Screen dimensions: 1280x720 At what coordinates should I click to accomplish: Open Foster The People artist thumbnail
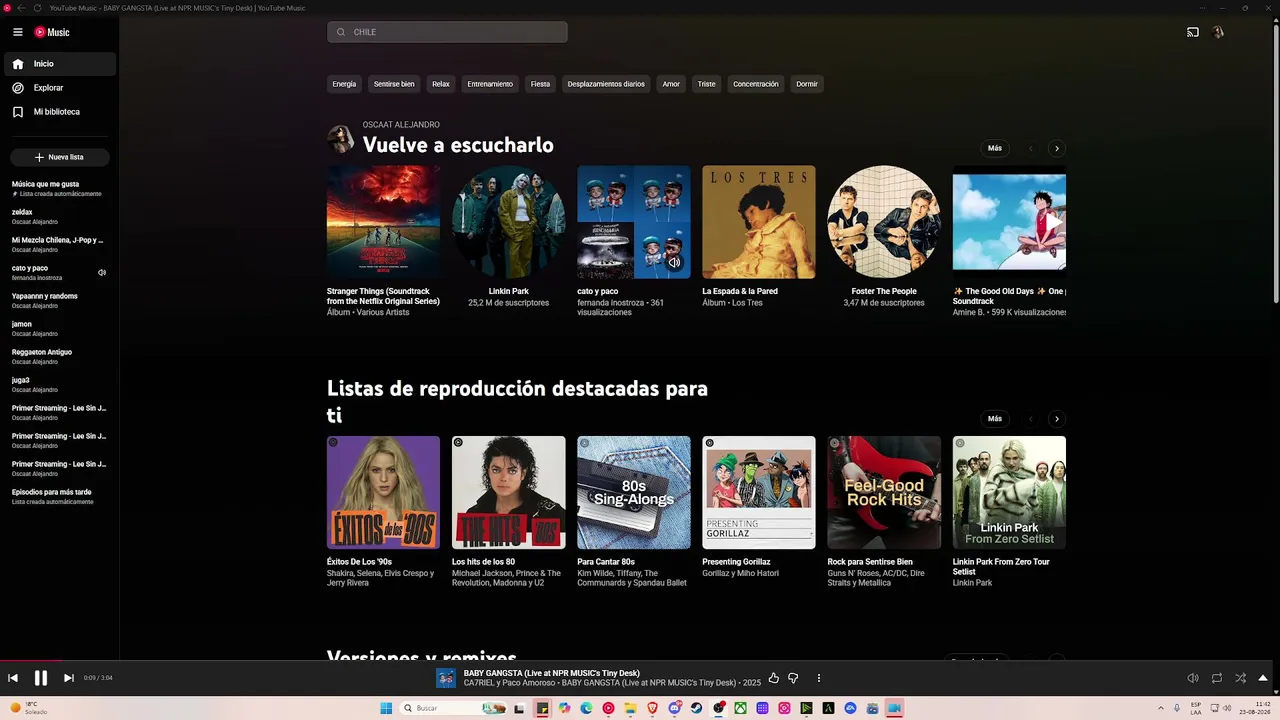point(884,222)
